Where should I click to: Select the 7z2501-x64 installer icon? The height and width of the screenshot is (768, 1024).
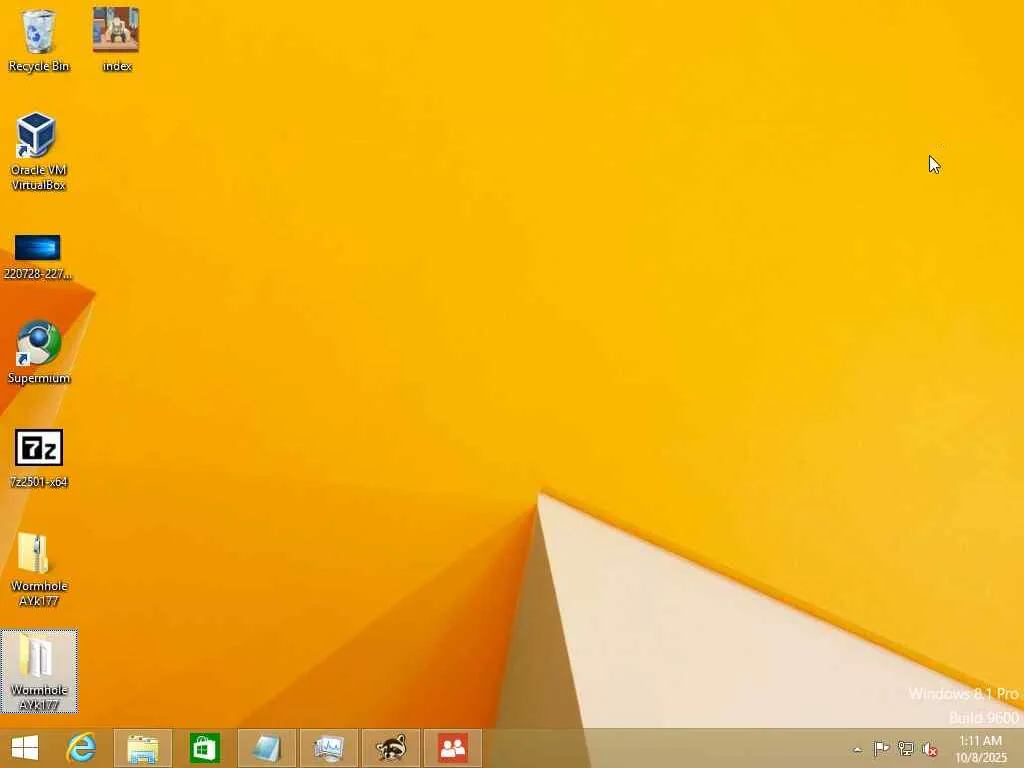tap(39, 458)
